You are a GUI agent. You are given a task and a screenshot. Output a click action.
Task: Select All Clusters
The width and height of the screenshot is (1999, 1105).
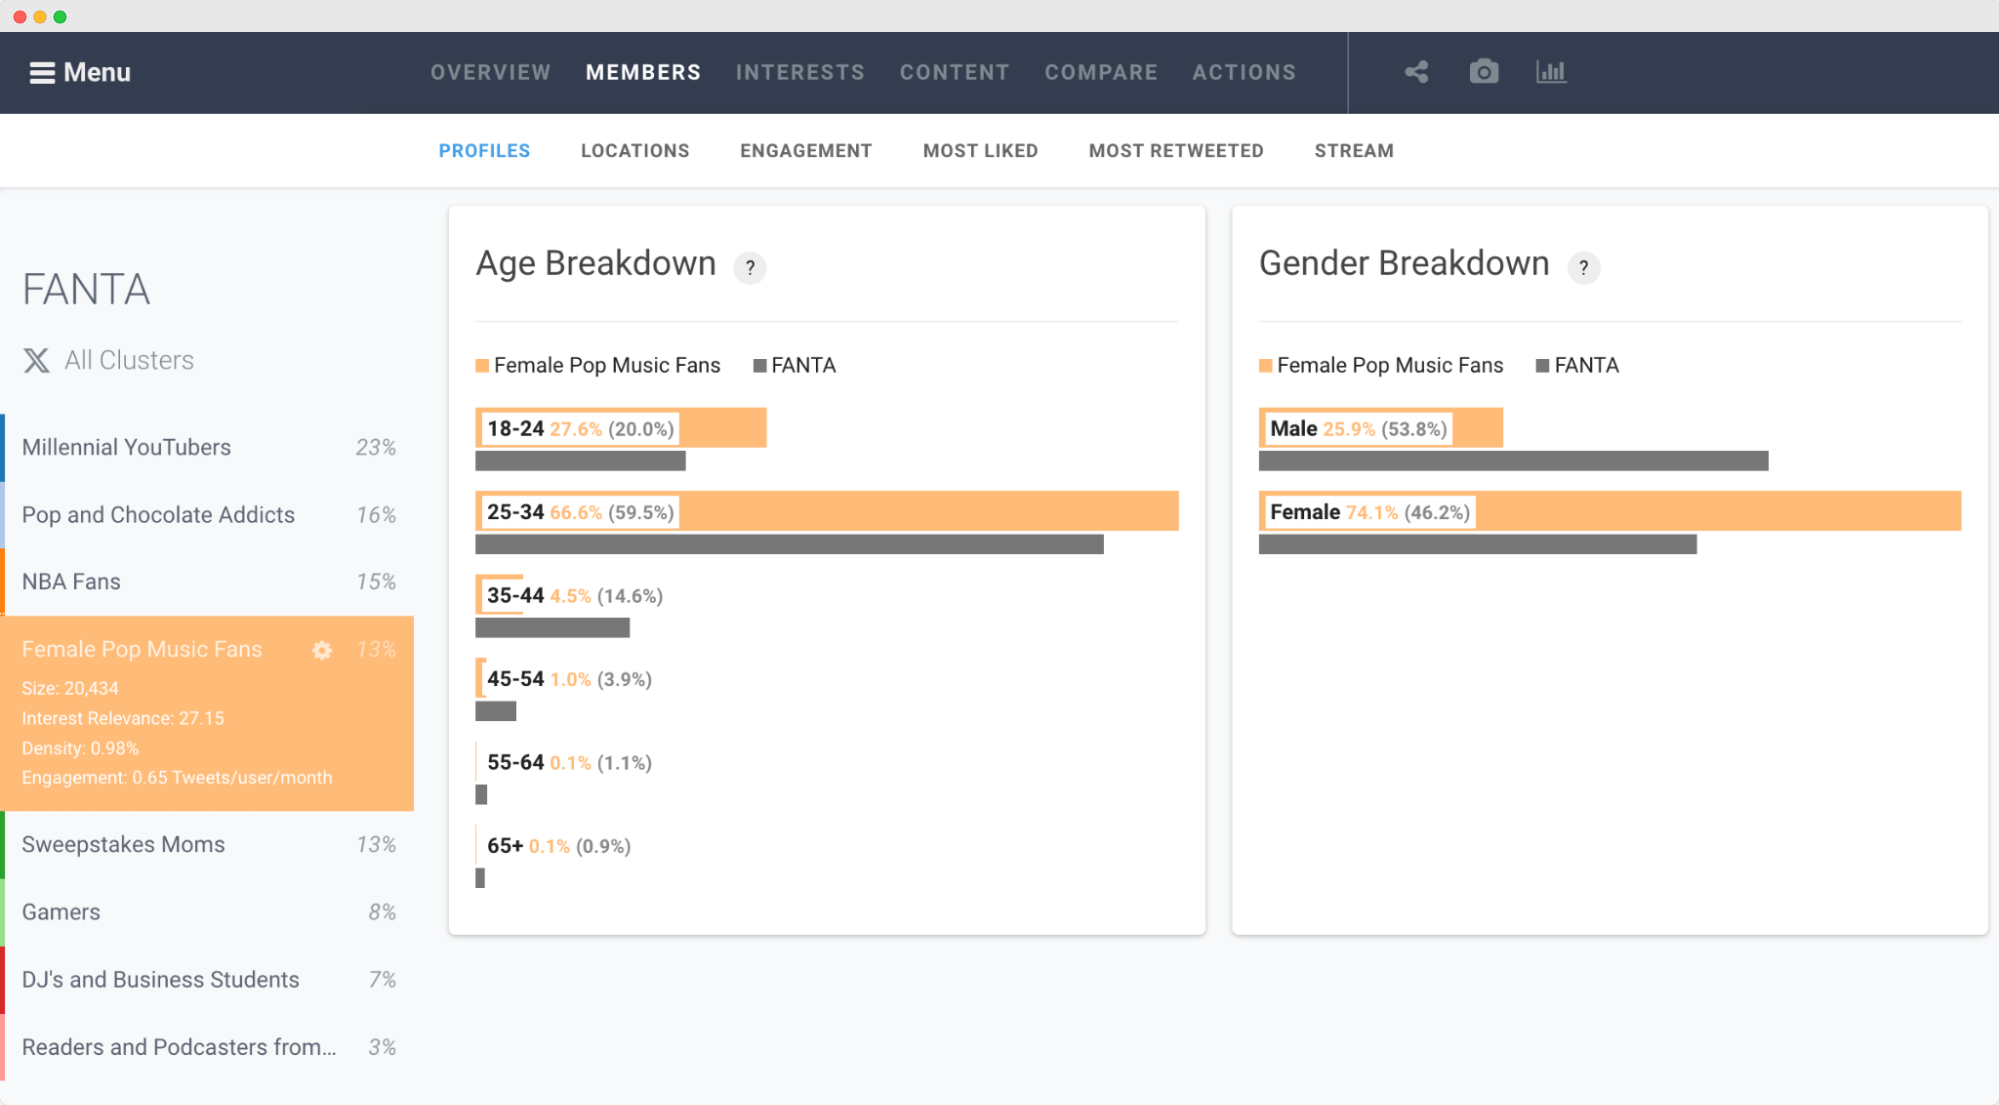[x=129, y=360]
